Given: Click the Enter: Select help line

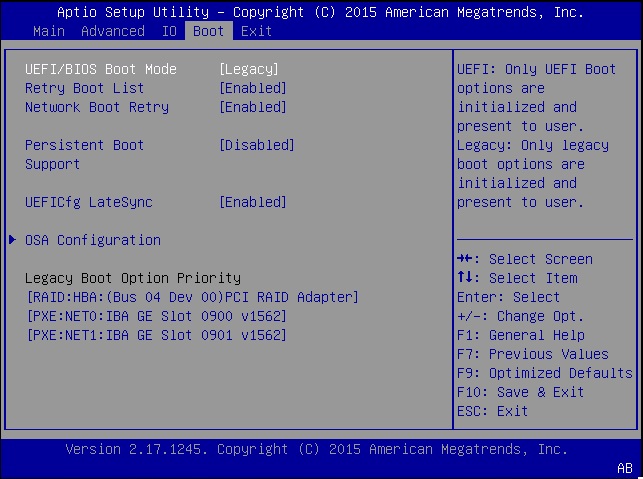Looking at the screenshot, I should 508,297.
